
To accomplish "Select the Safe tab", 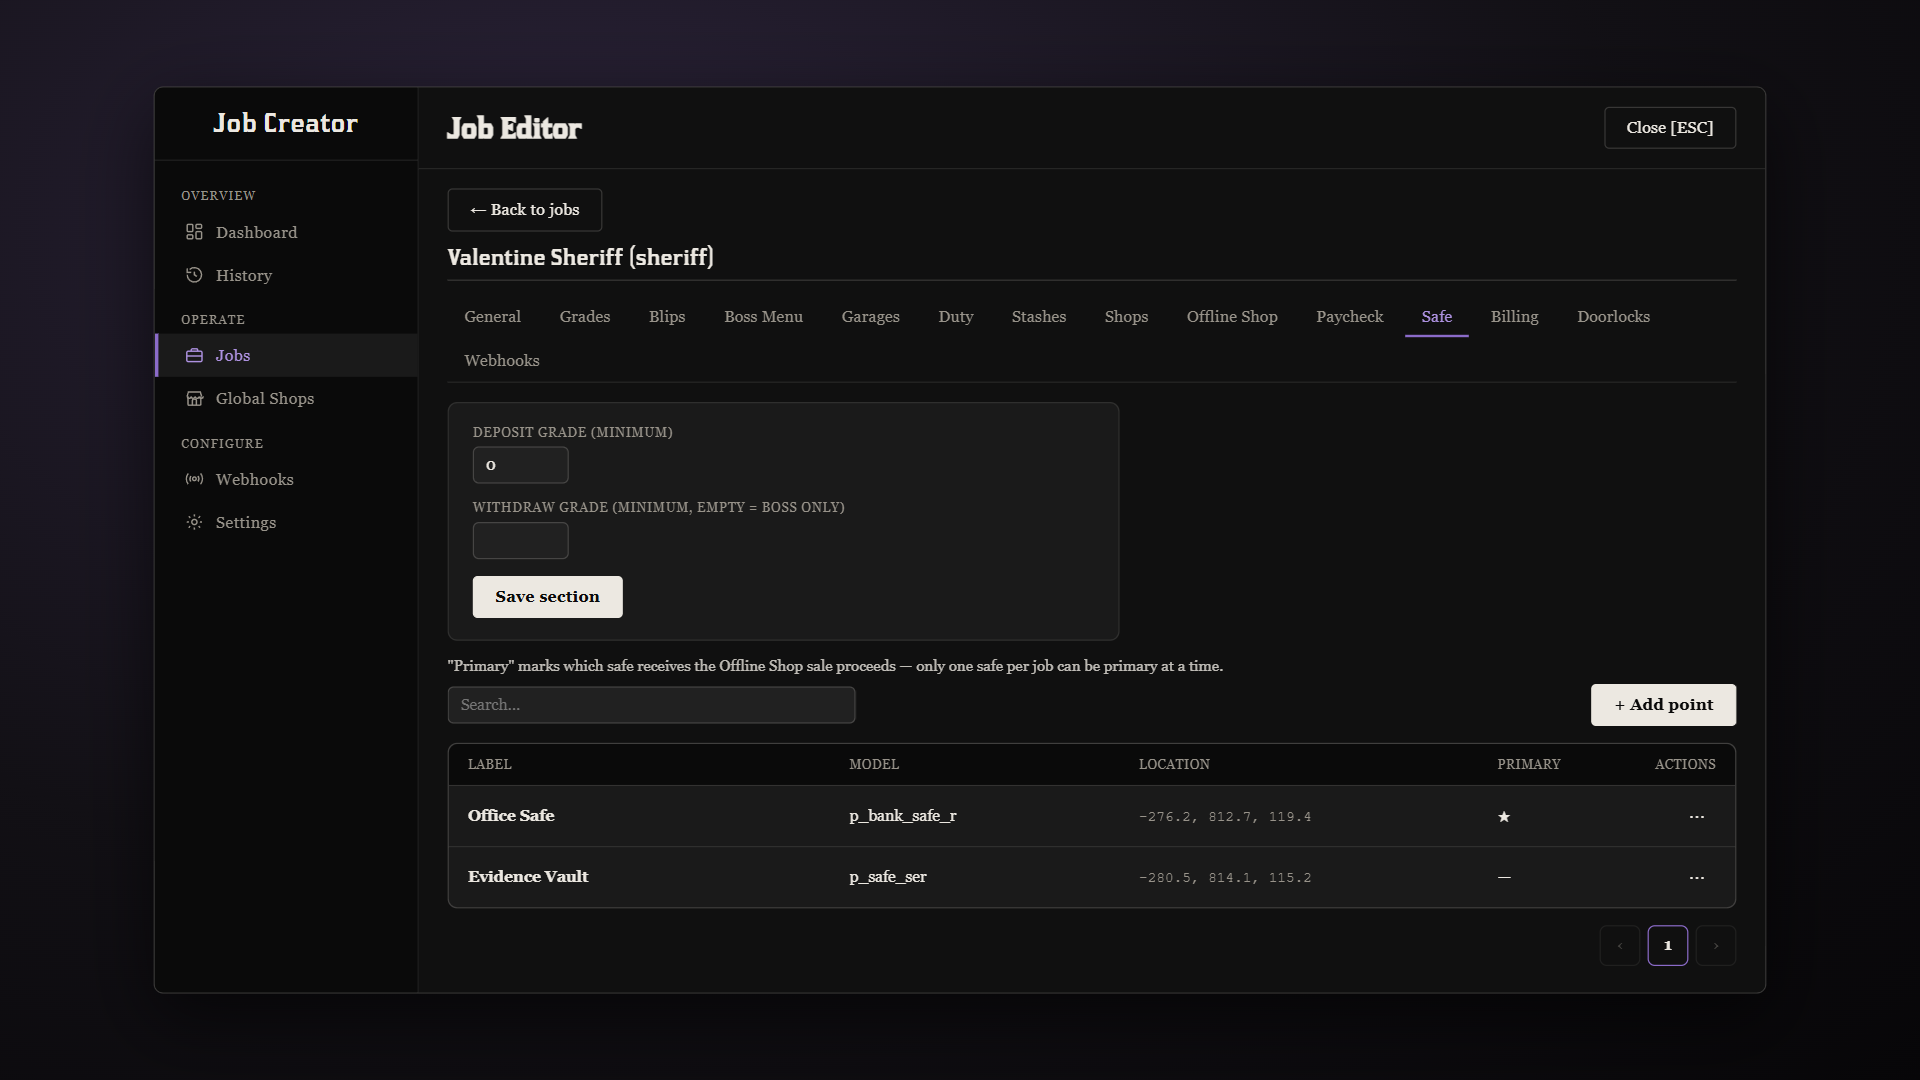I will click(x=1436, y=317).
